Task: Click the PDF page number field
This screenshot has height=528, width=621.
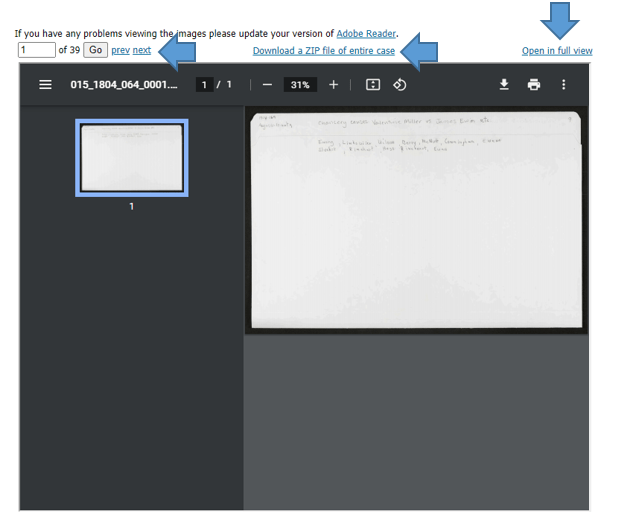Action: [205, 85]
